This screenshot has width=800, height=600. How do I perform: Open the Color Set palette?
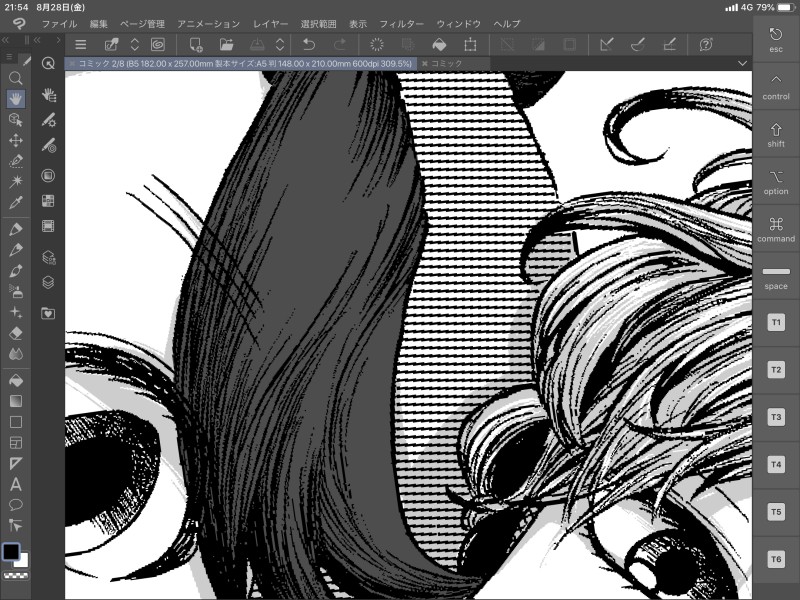[x=48, y=201]
